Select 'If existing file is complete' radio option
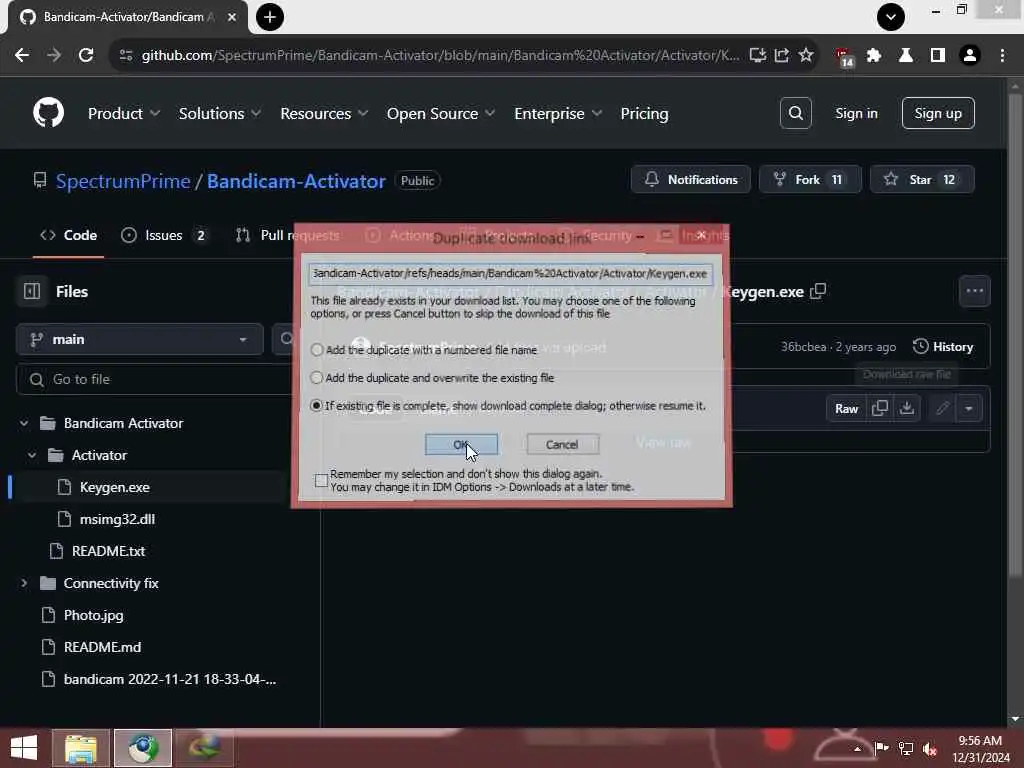Image resolution: width=1024 pixels, height=768 pixels. coord(317,406)
